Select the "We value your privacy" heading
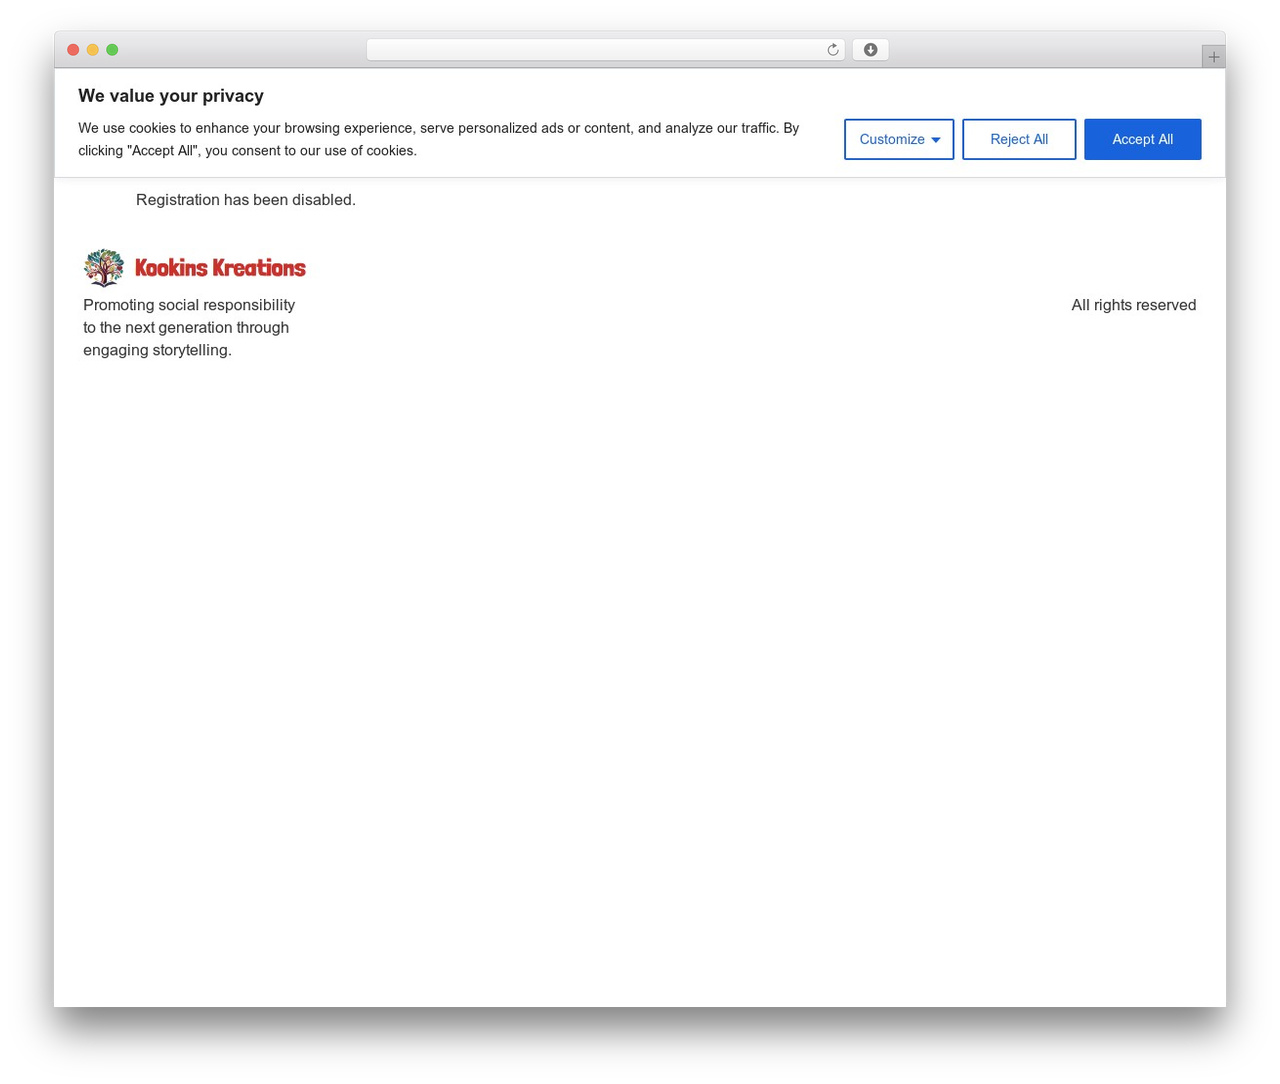This screenshot has width=1280, height=1084. [x=171, y=96]
